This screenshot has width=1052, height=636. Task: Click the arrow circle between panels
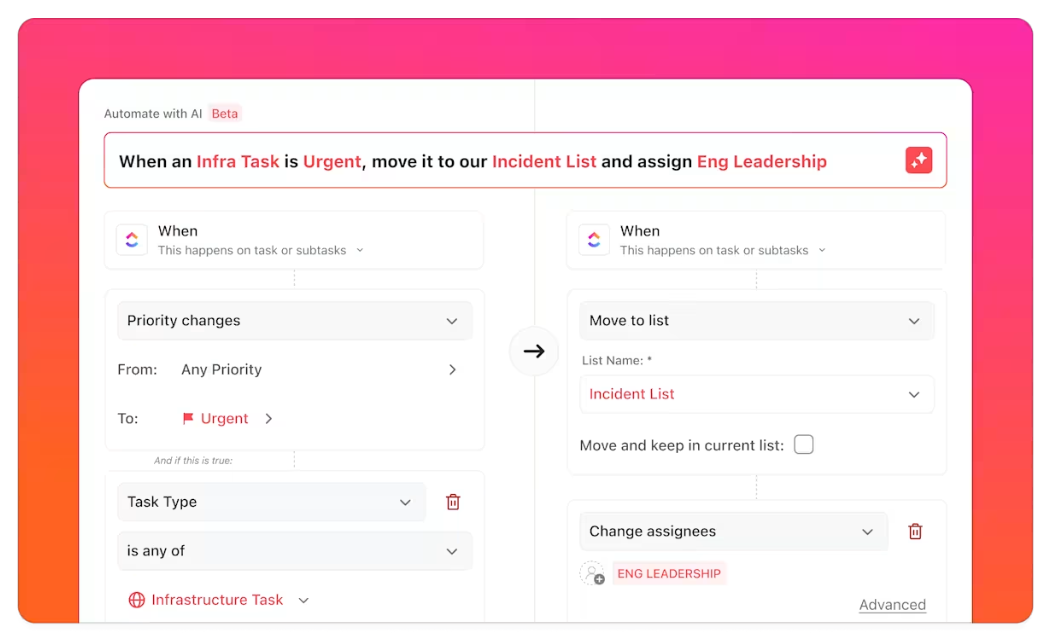click(534, 351)
